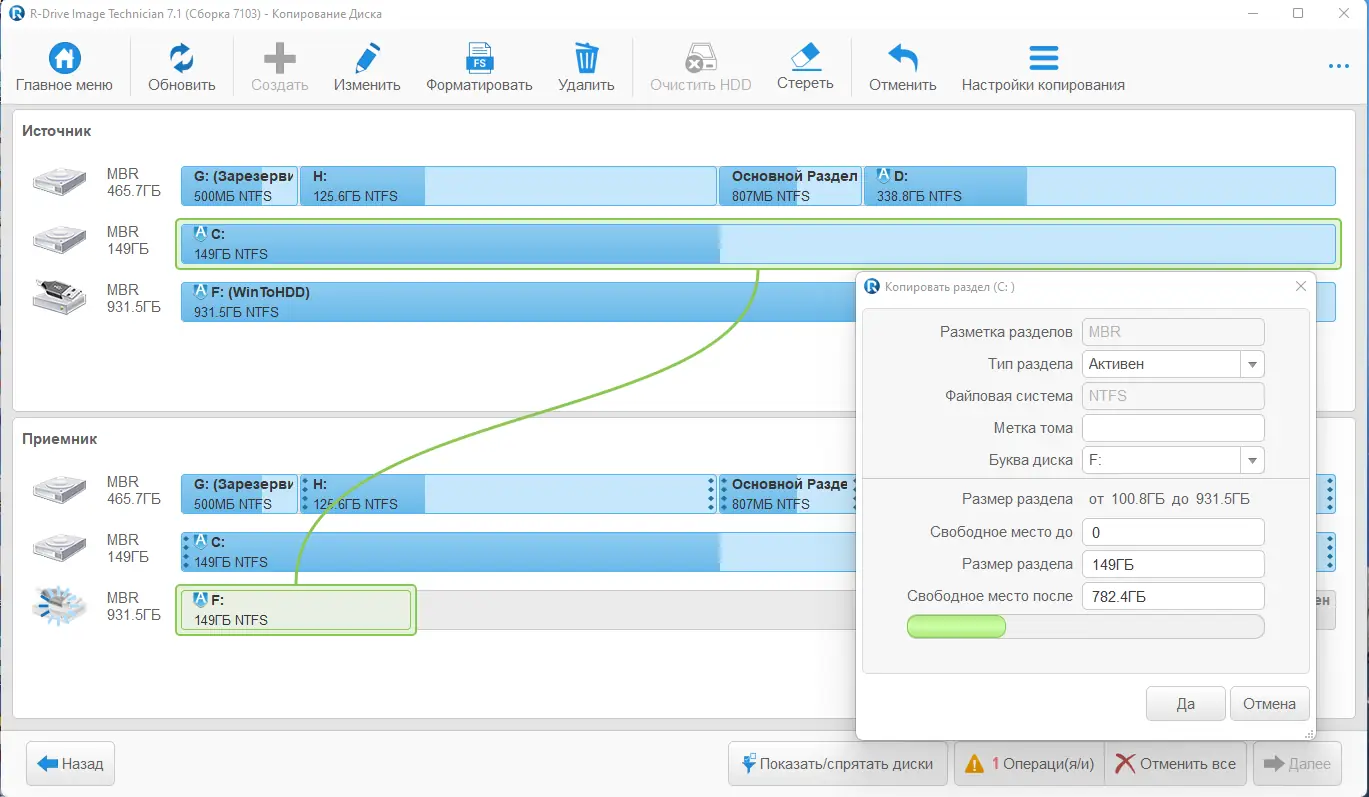Click the Далее button

1298,764
